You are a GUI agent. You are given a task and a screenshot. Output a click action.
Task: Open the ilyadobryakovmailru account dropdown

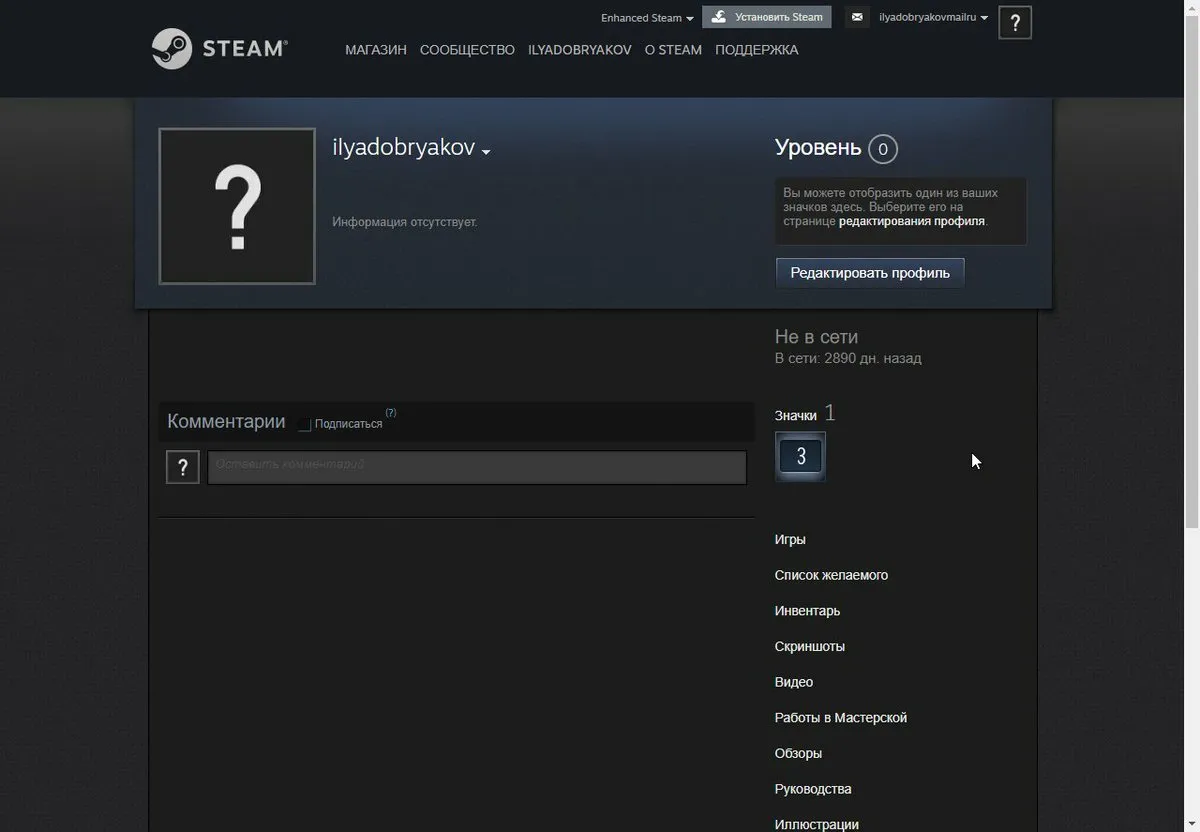pos(932,18)
